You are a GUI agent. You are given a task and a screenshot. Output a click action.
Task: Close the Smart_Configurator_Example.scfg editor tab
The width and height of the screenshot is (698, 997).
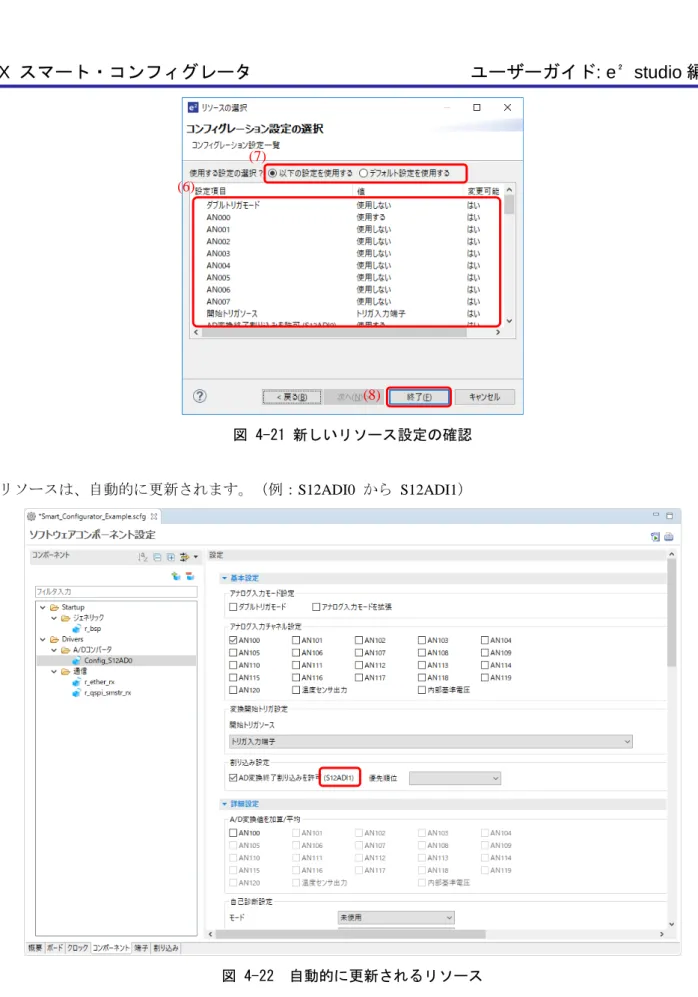click(154, 516)
